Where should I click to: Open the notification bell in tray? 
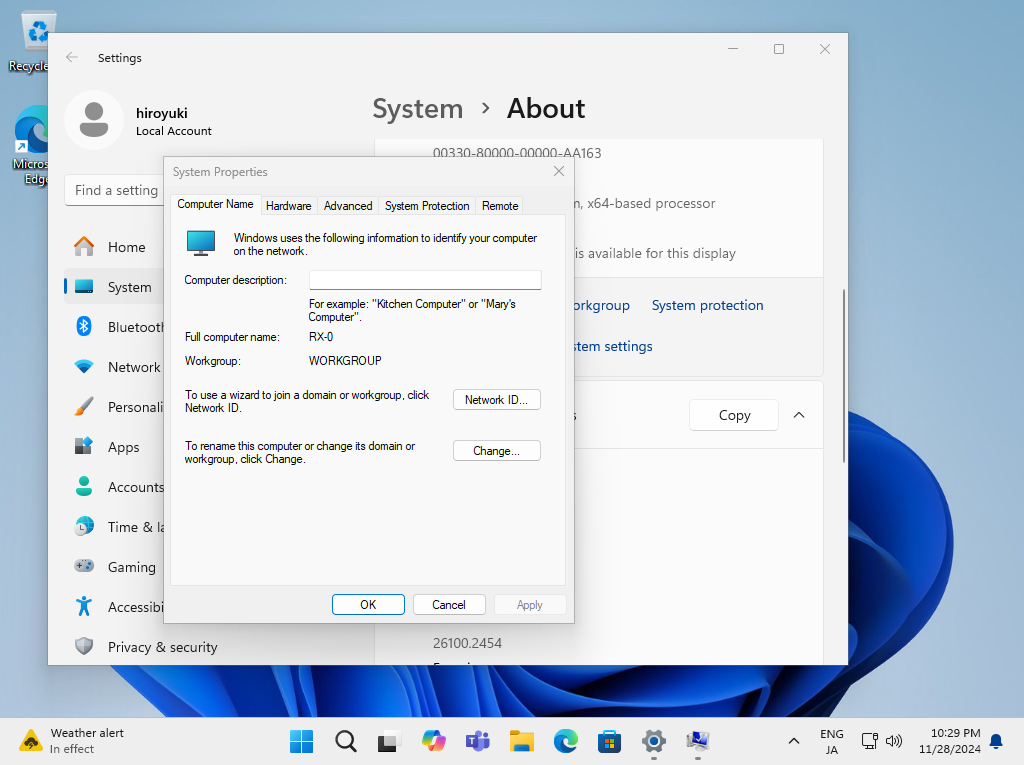[x=996, y=741]
